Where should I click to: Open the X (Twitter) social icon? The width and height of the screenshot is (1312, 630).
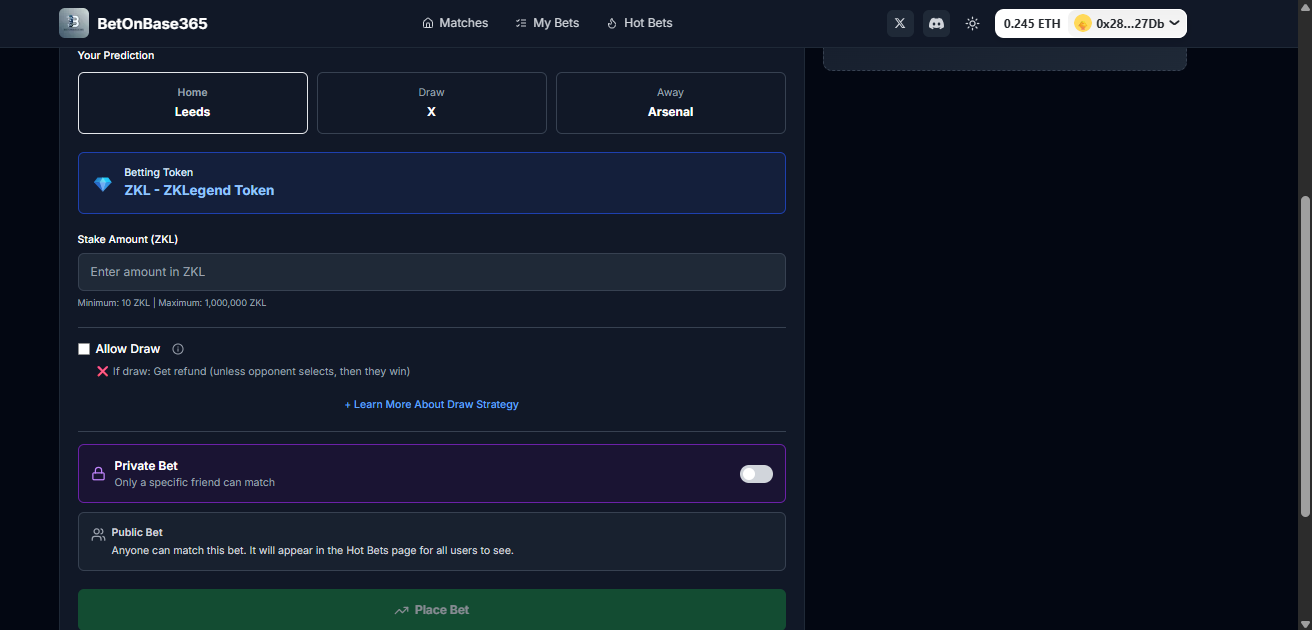(899, 22)
